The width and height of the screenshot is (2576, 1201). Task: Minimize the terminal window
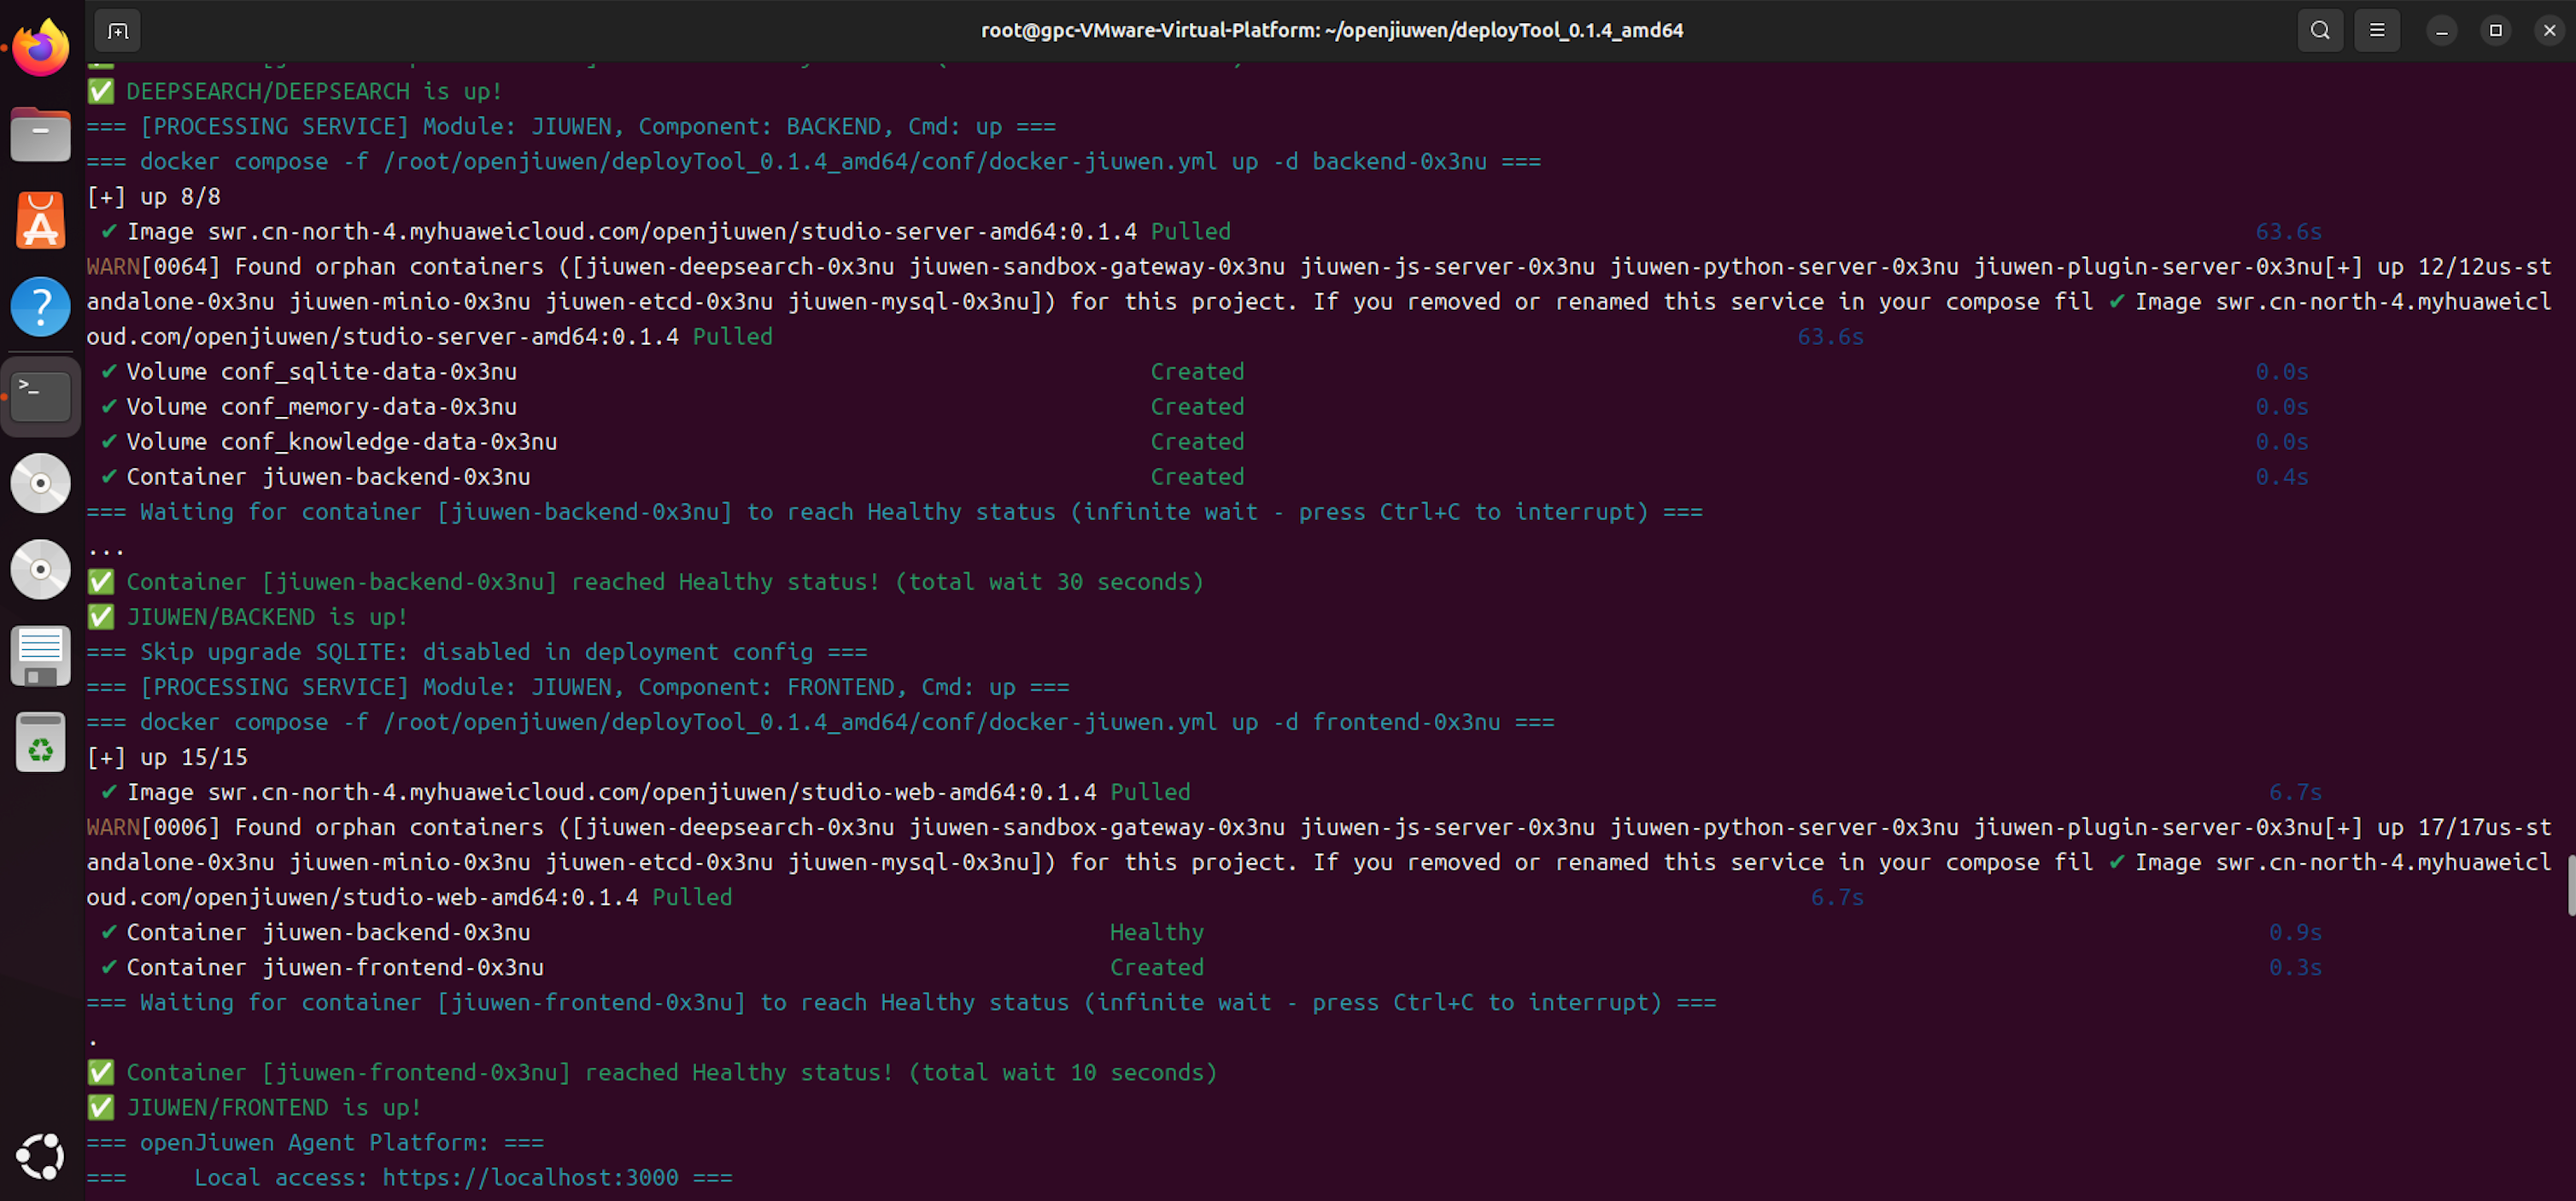pos(2441,30)
